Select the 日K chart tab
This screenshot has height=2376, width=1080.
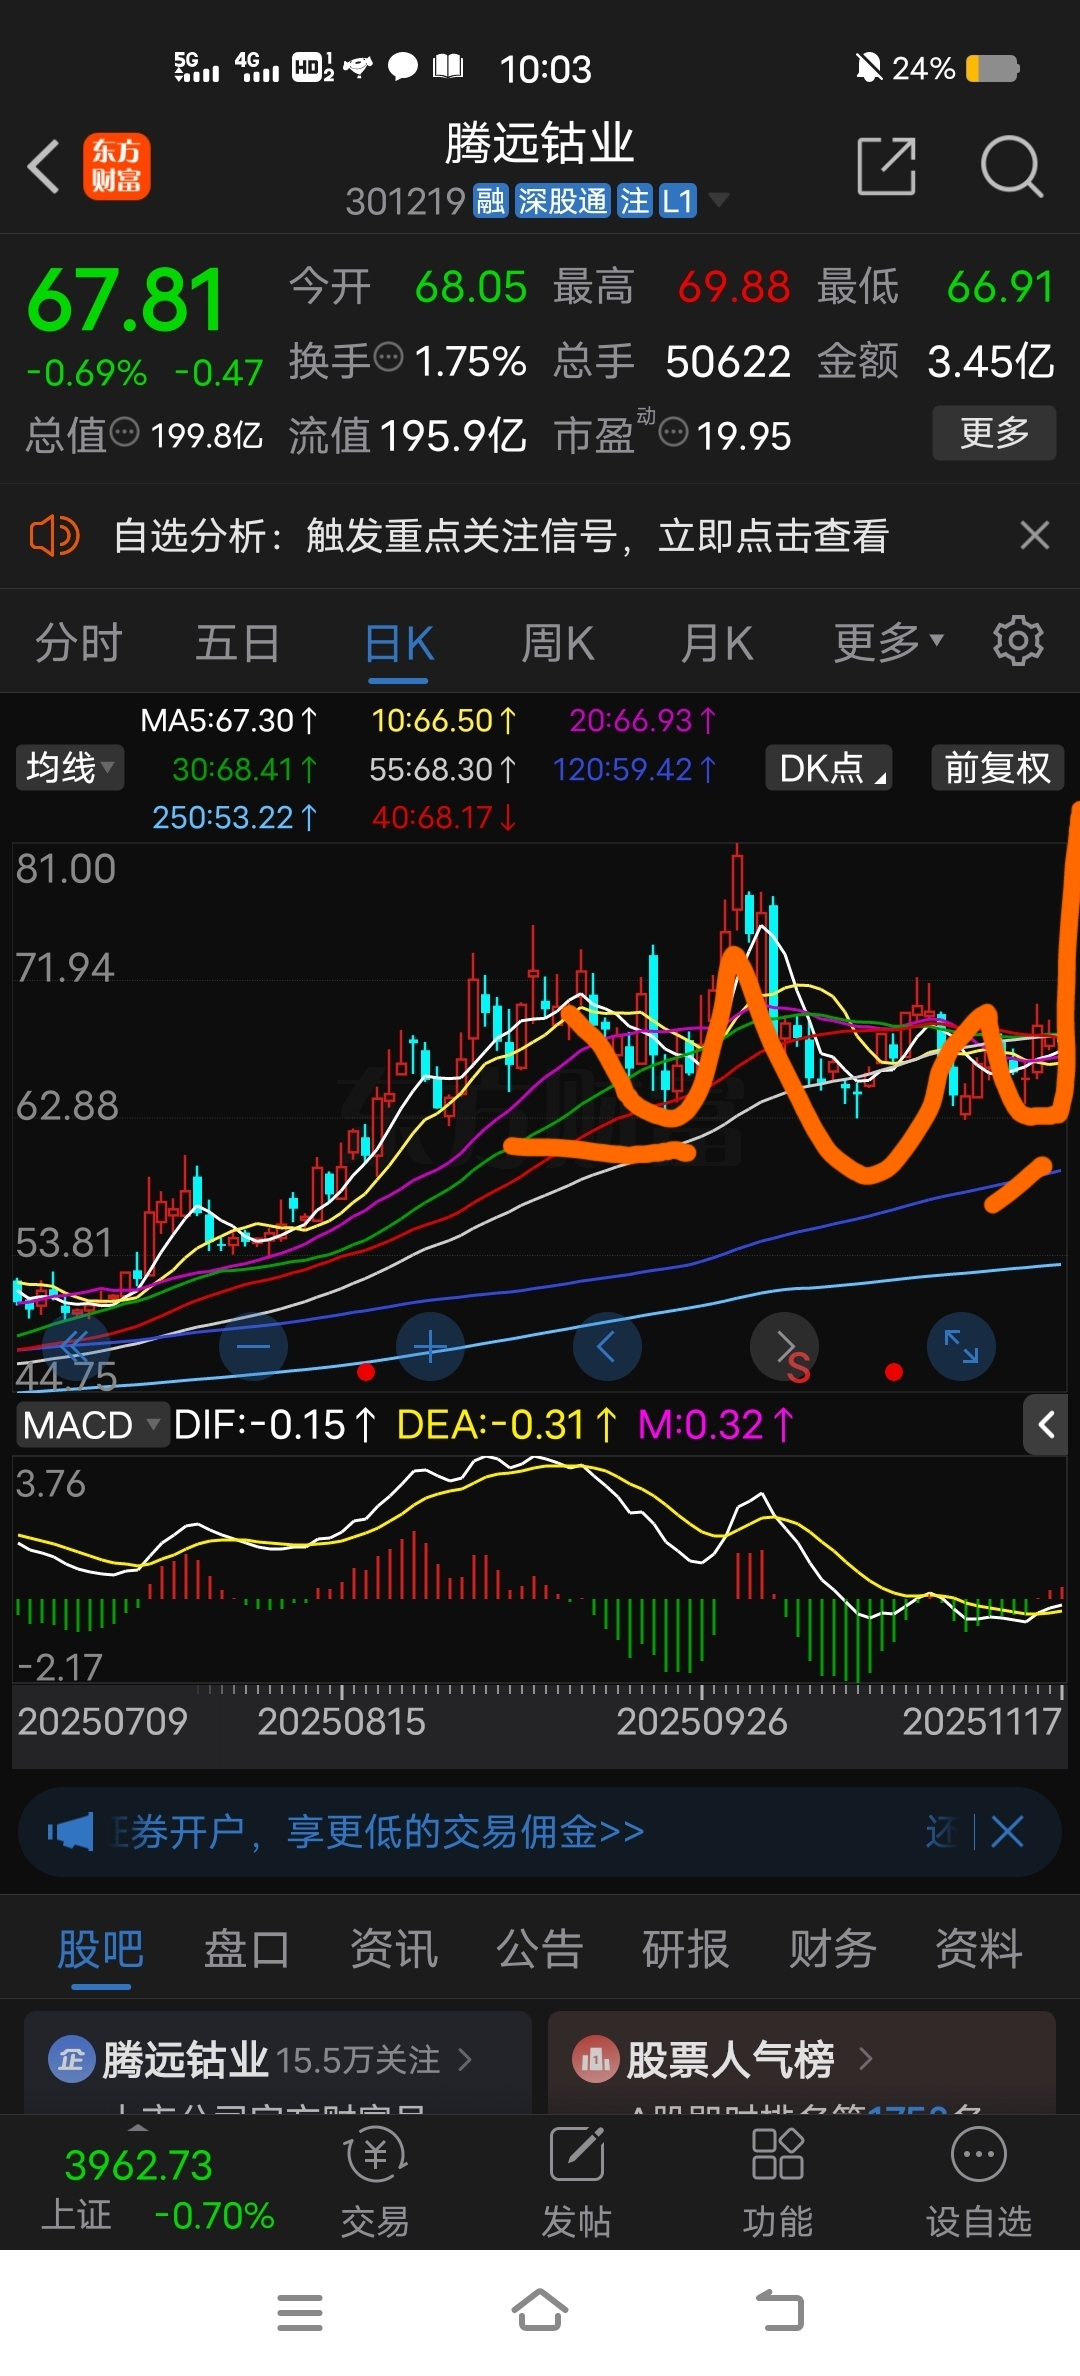398,644
